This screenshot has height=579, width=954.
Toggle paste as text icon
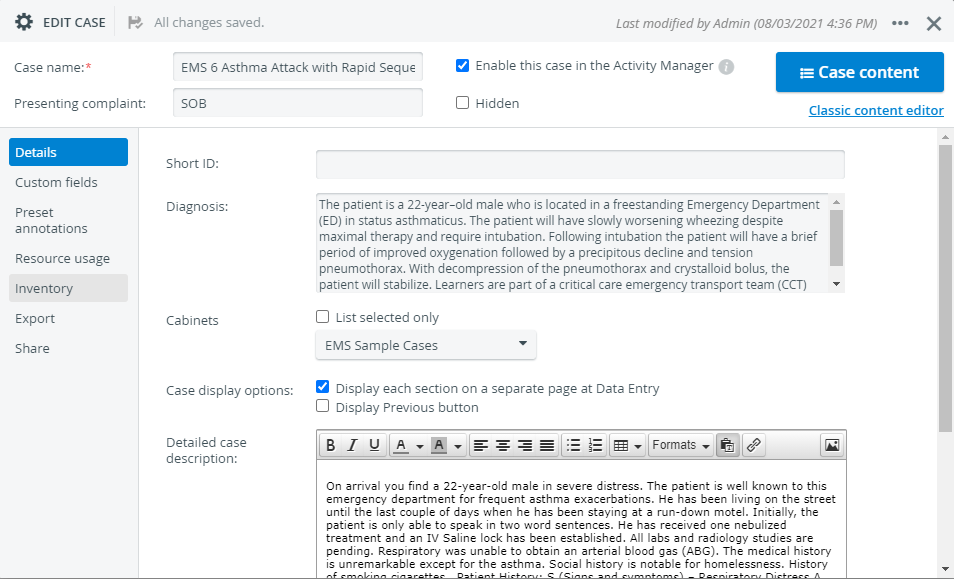727,445
